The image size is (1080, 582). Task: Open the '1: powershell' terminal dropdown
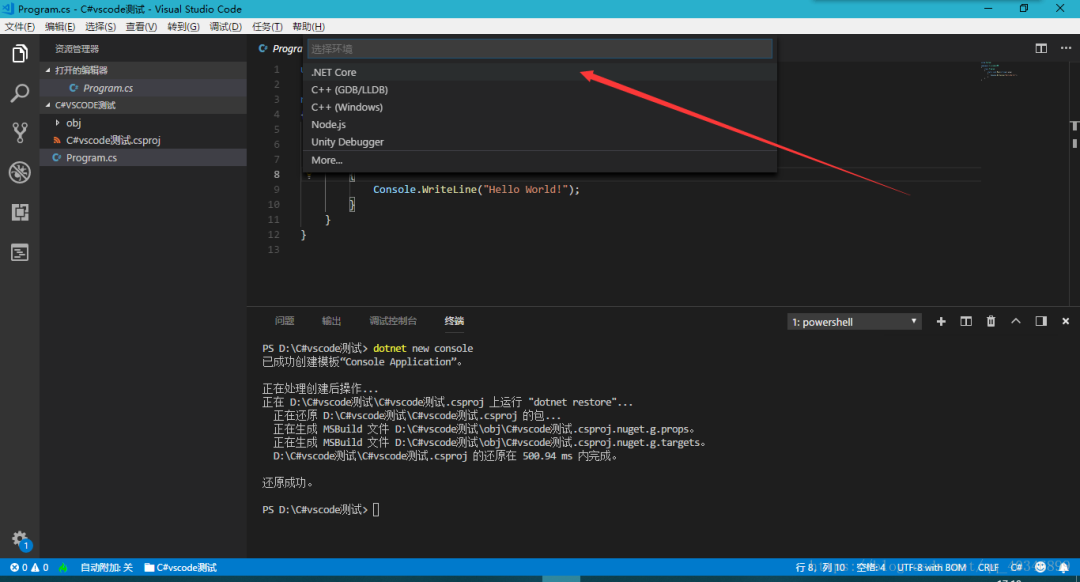[x=854, y=322]
